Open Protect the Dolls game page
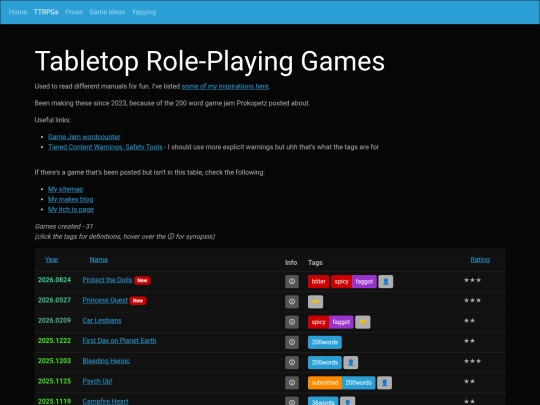 click(107, 280)
